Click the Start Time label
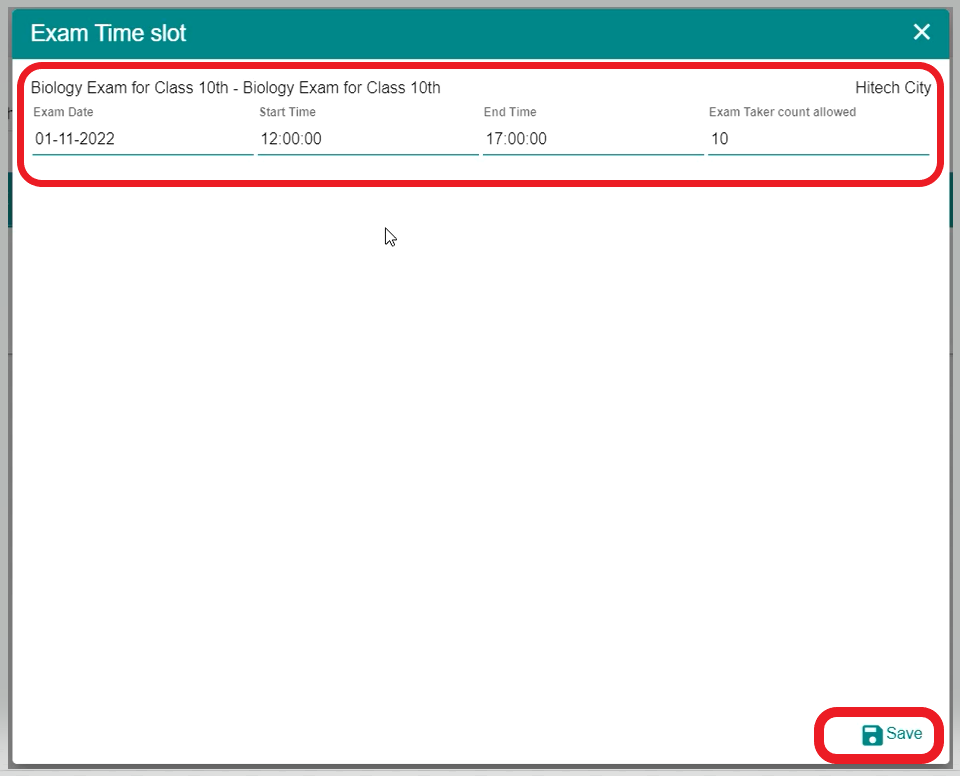 (x=287, y=112)
